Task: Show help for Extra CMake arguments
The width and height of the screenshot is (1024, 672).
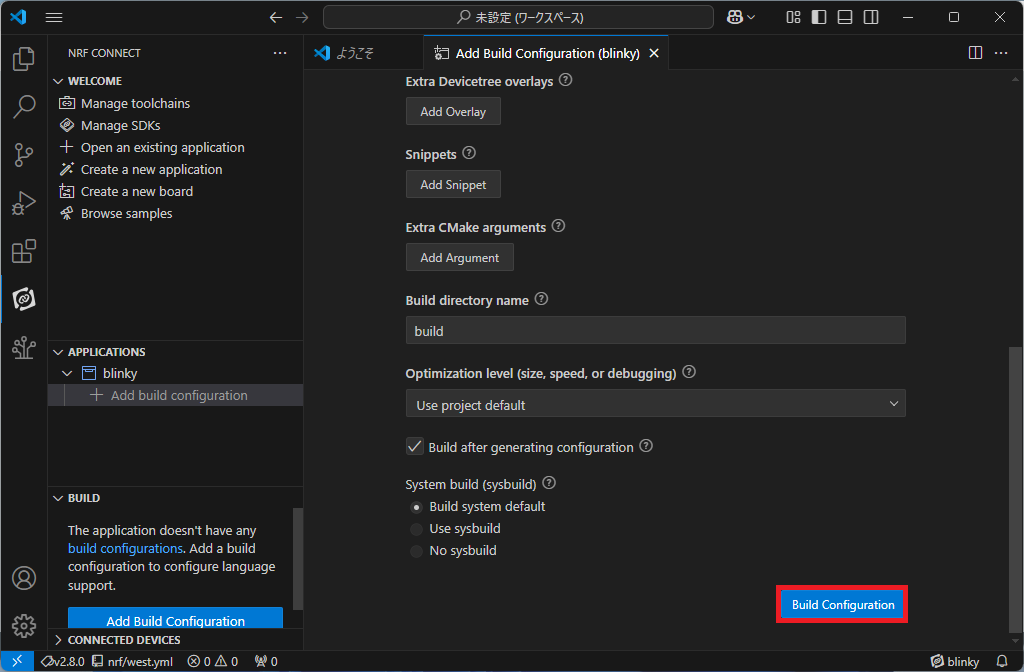Action: point(558,226)
